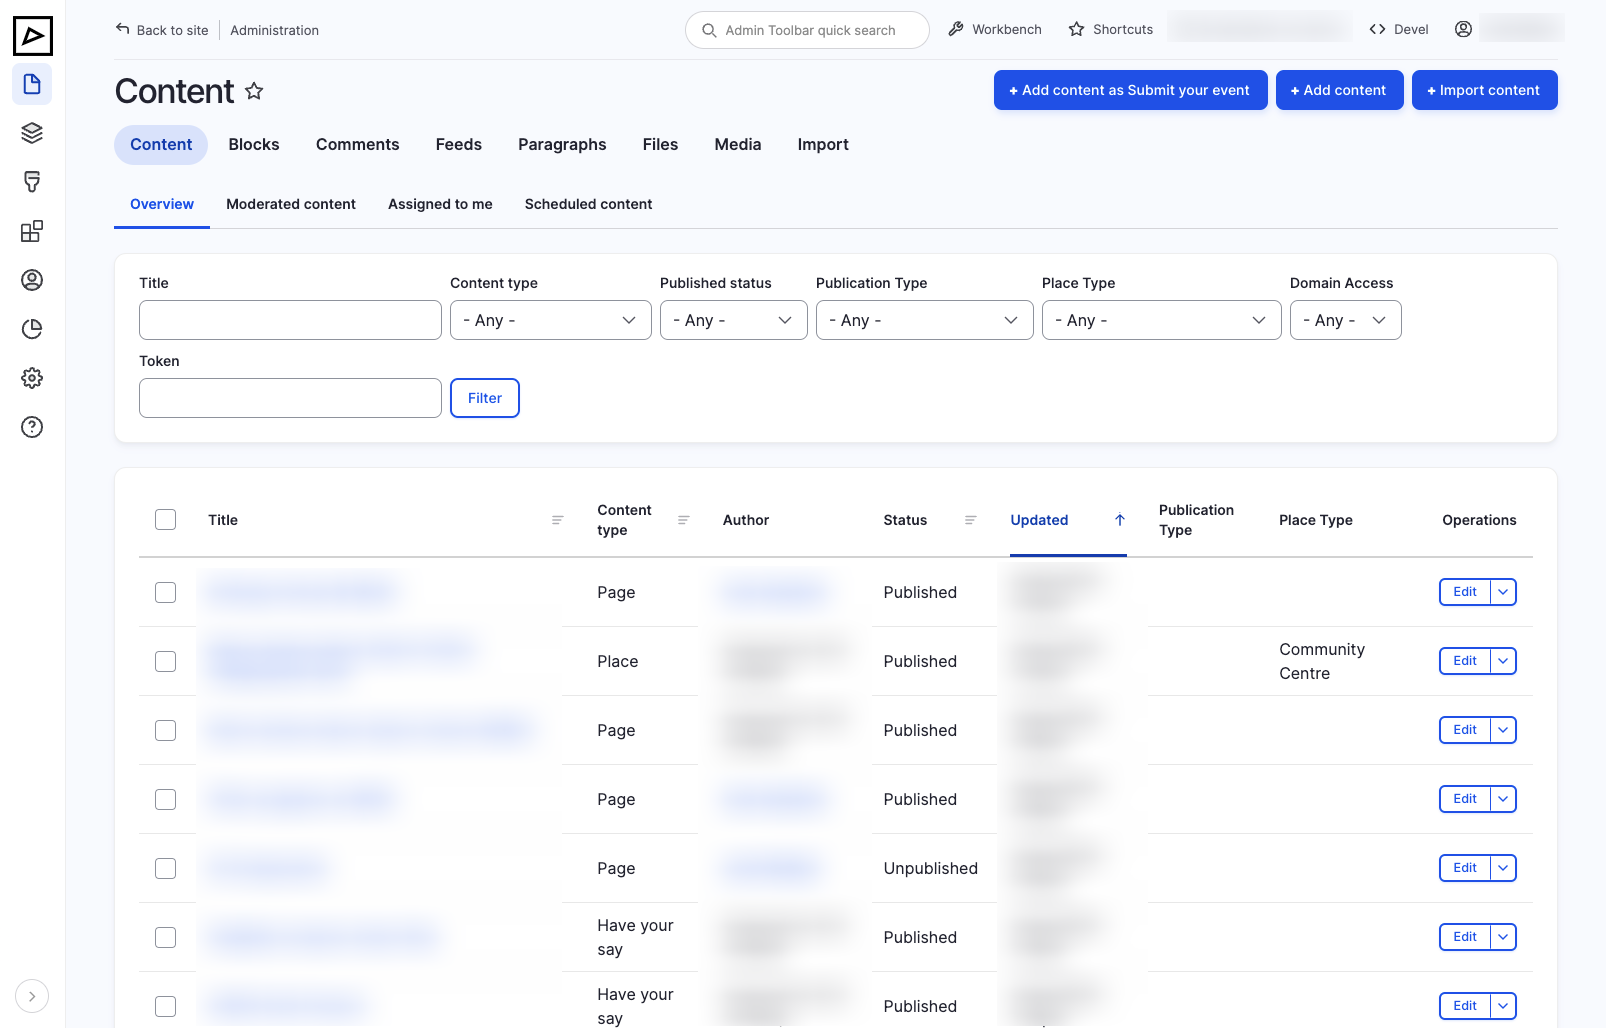This screenshot has height=1028, width=1606.
Task: Click the Configuration gear icon
Action: tap(32, 378)
